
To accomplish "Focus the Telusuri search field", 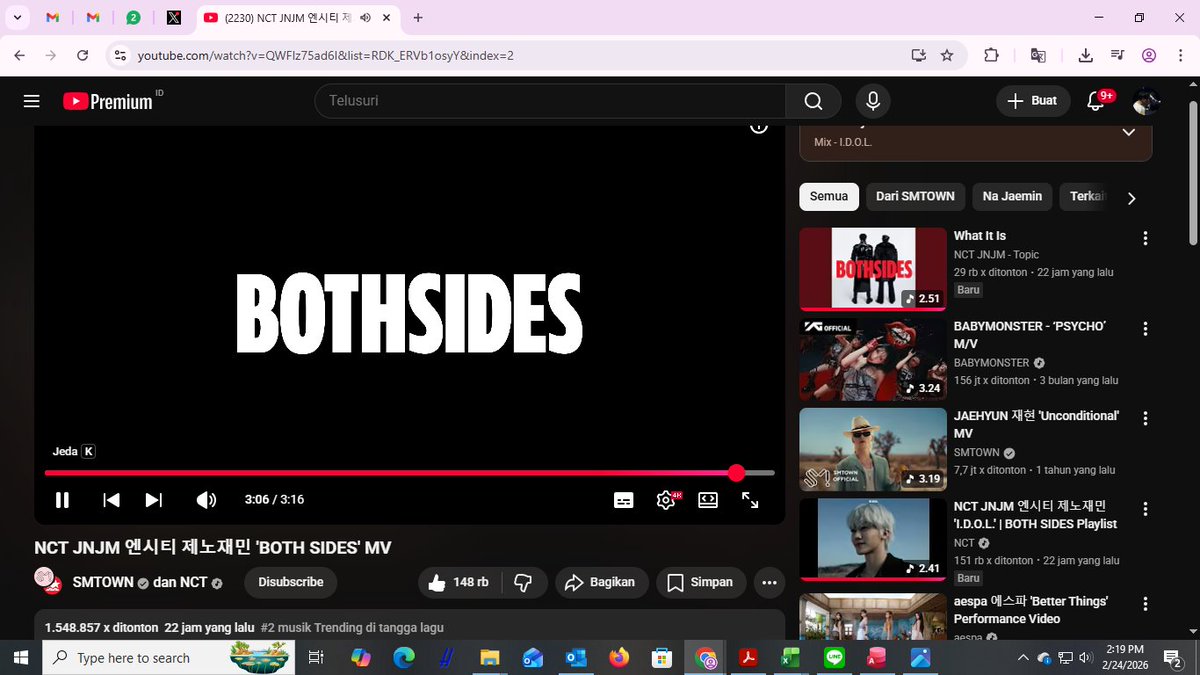I will 550,101.
